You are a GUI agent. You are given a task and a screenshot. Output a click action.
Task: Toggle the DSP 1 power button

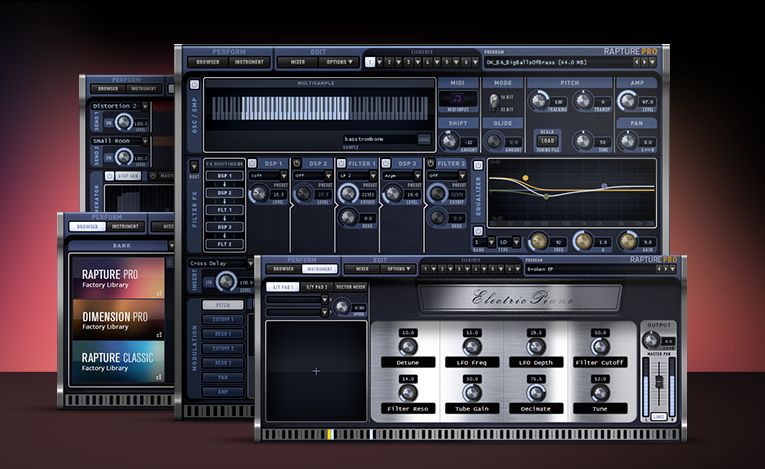click(x=252, y=163)
